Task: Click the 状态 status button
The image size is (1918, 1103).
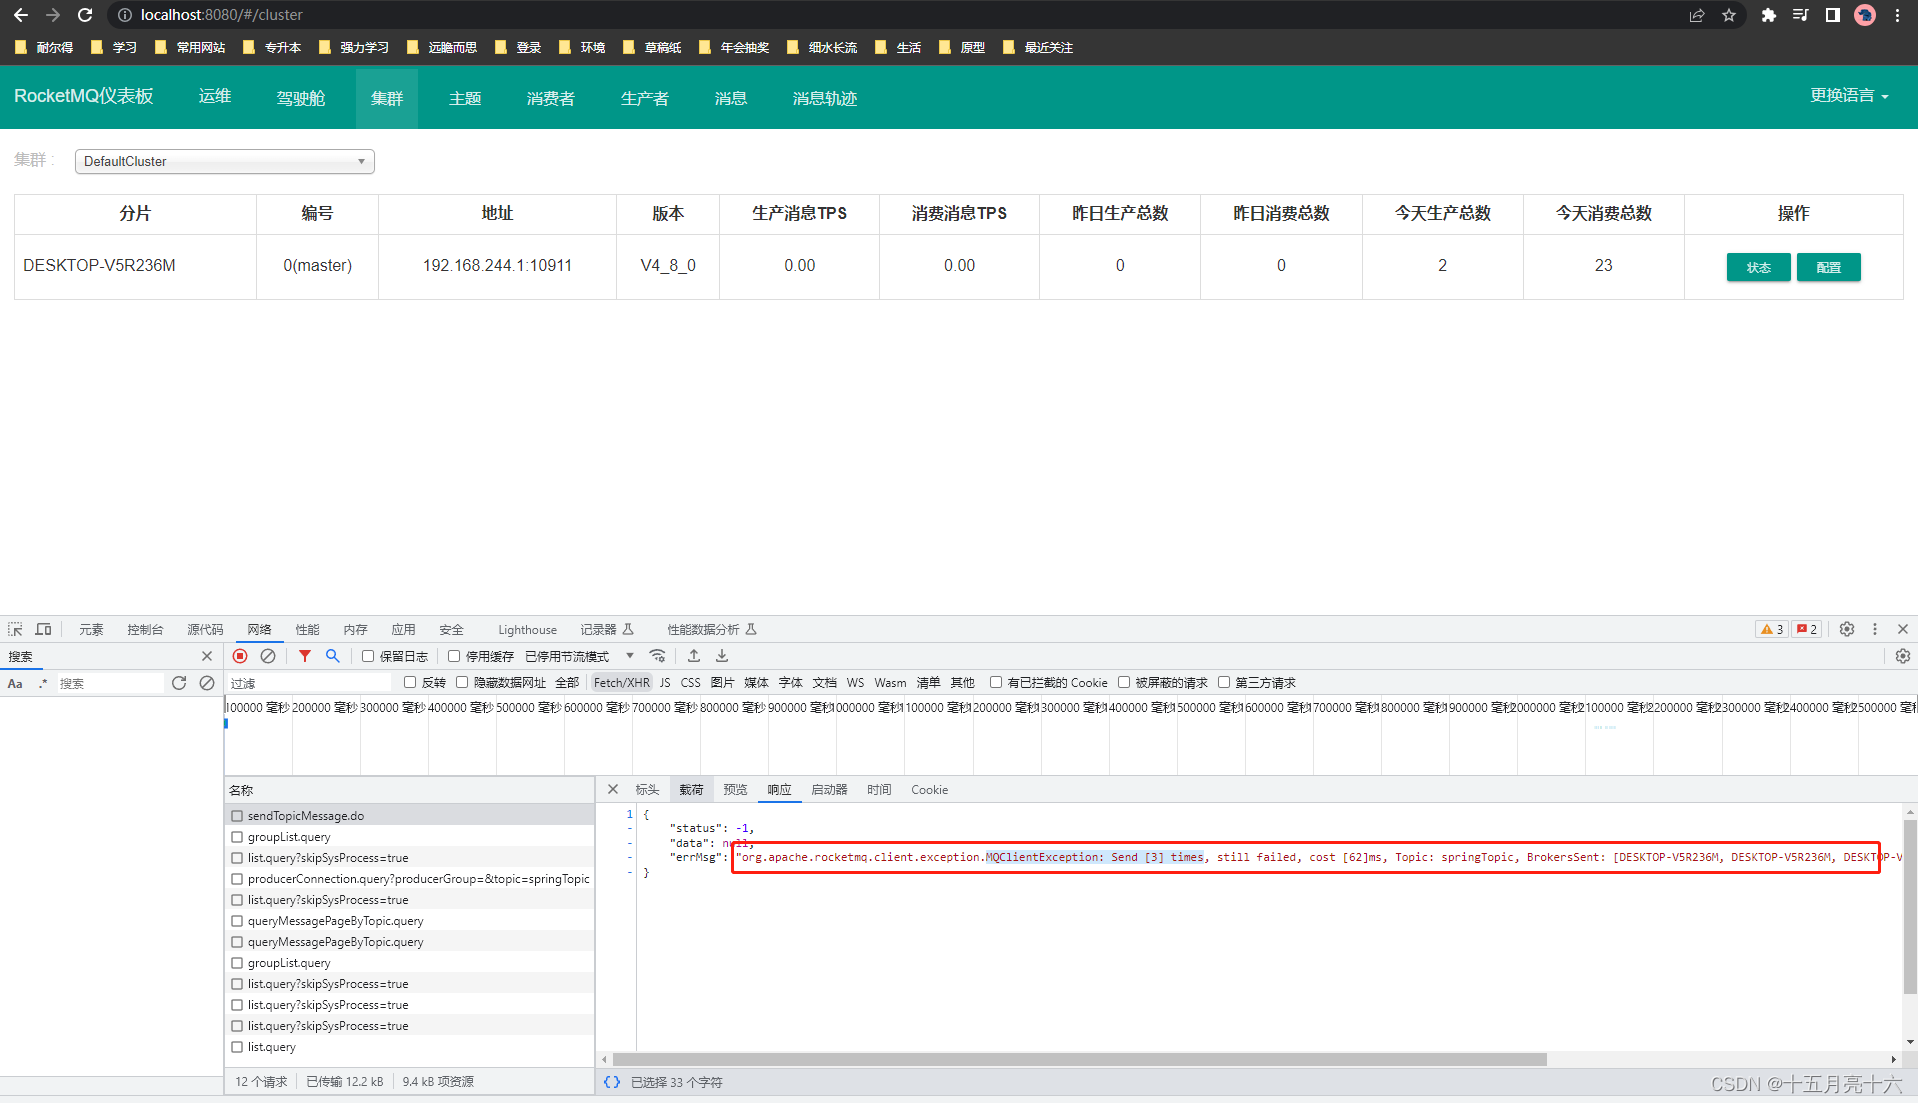Action: [x=1758, y=266]
